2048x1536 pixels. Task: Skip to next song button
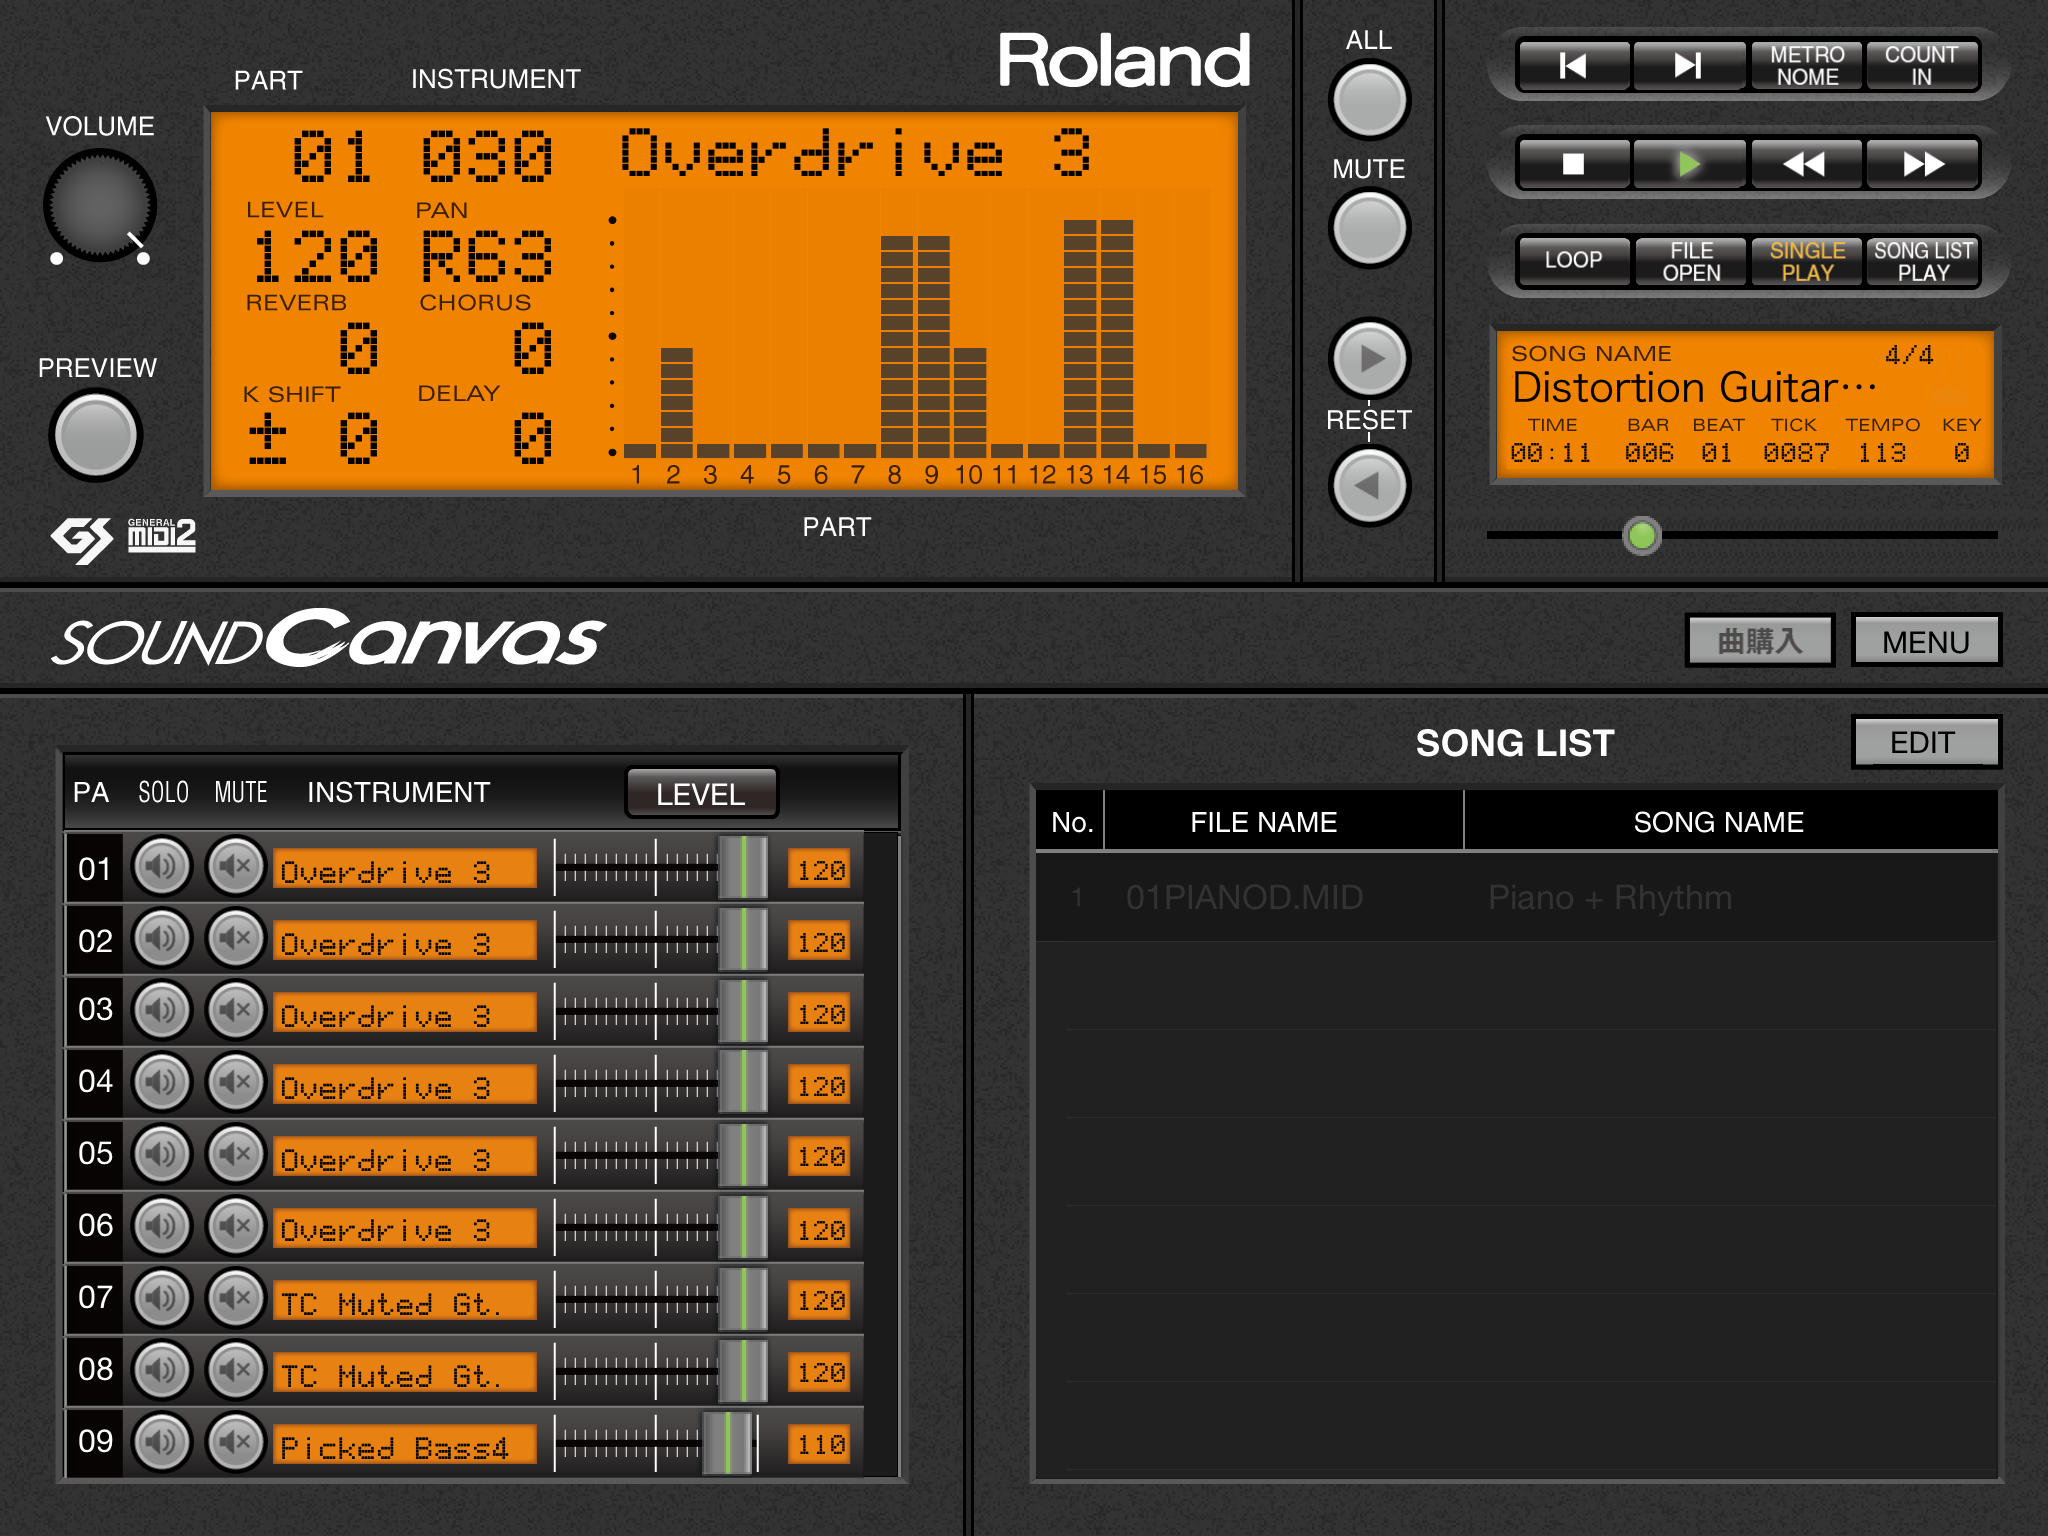(1689, 66)
